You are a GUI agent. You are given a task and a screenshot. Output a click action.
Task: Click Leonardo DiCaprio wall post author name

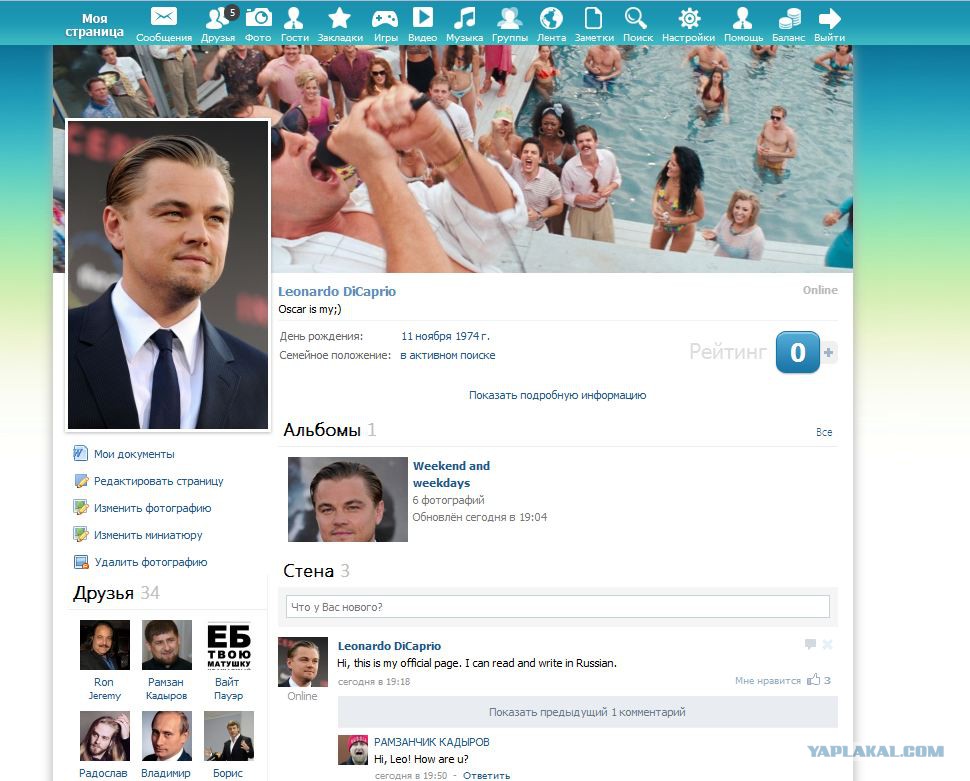[x=389, y=645]
